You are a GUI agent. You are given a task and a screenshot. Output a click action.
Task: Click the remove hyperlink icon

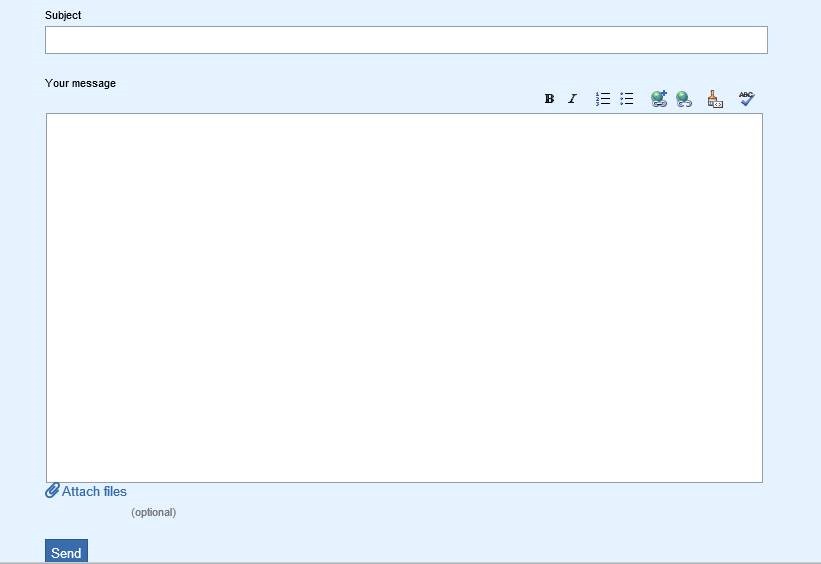[684, 99]
